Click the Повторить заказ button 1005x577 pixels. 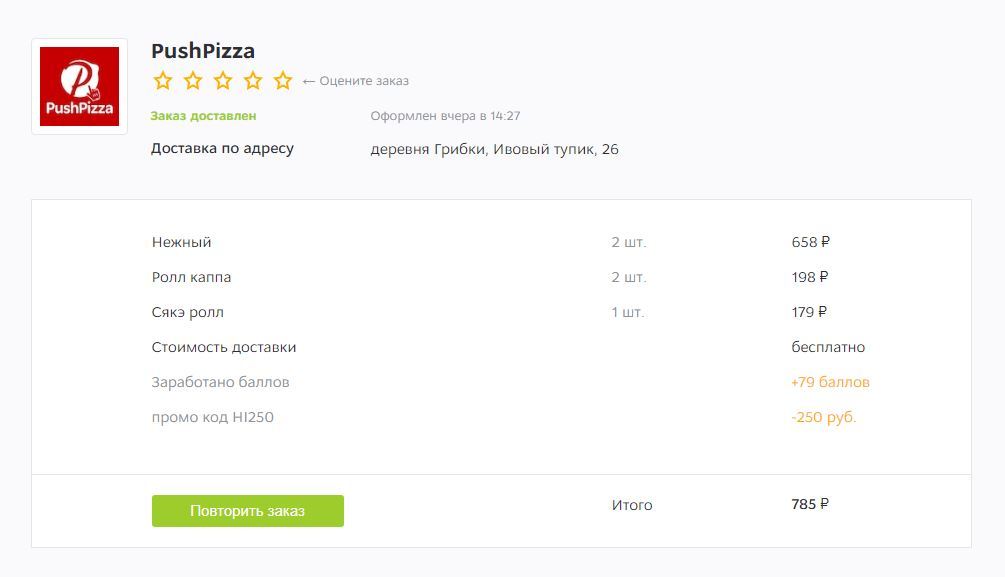pos(247,511)
